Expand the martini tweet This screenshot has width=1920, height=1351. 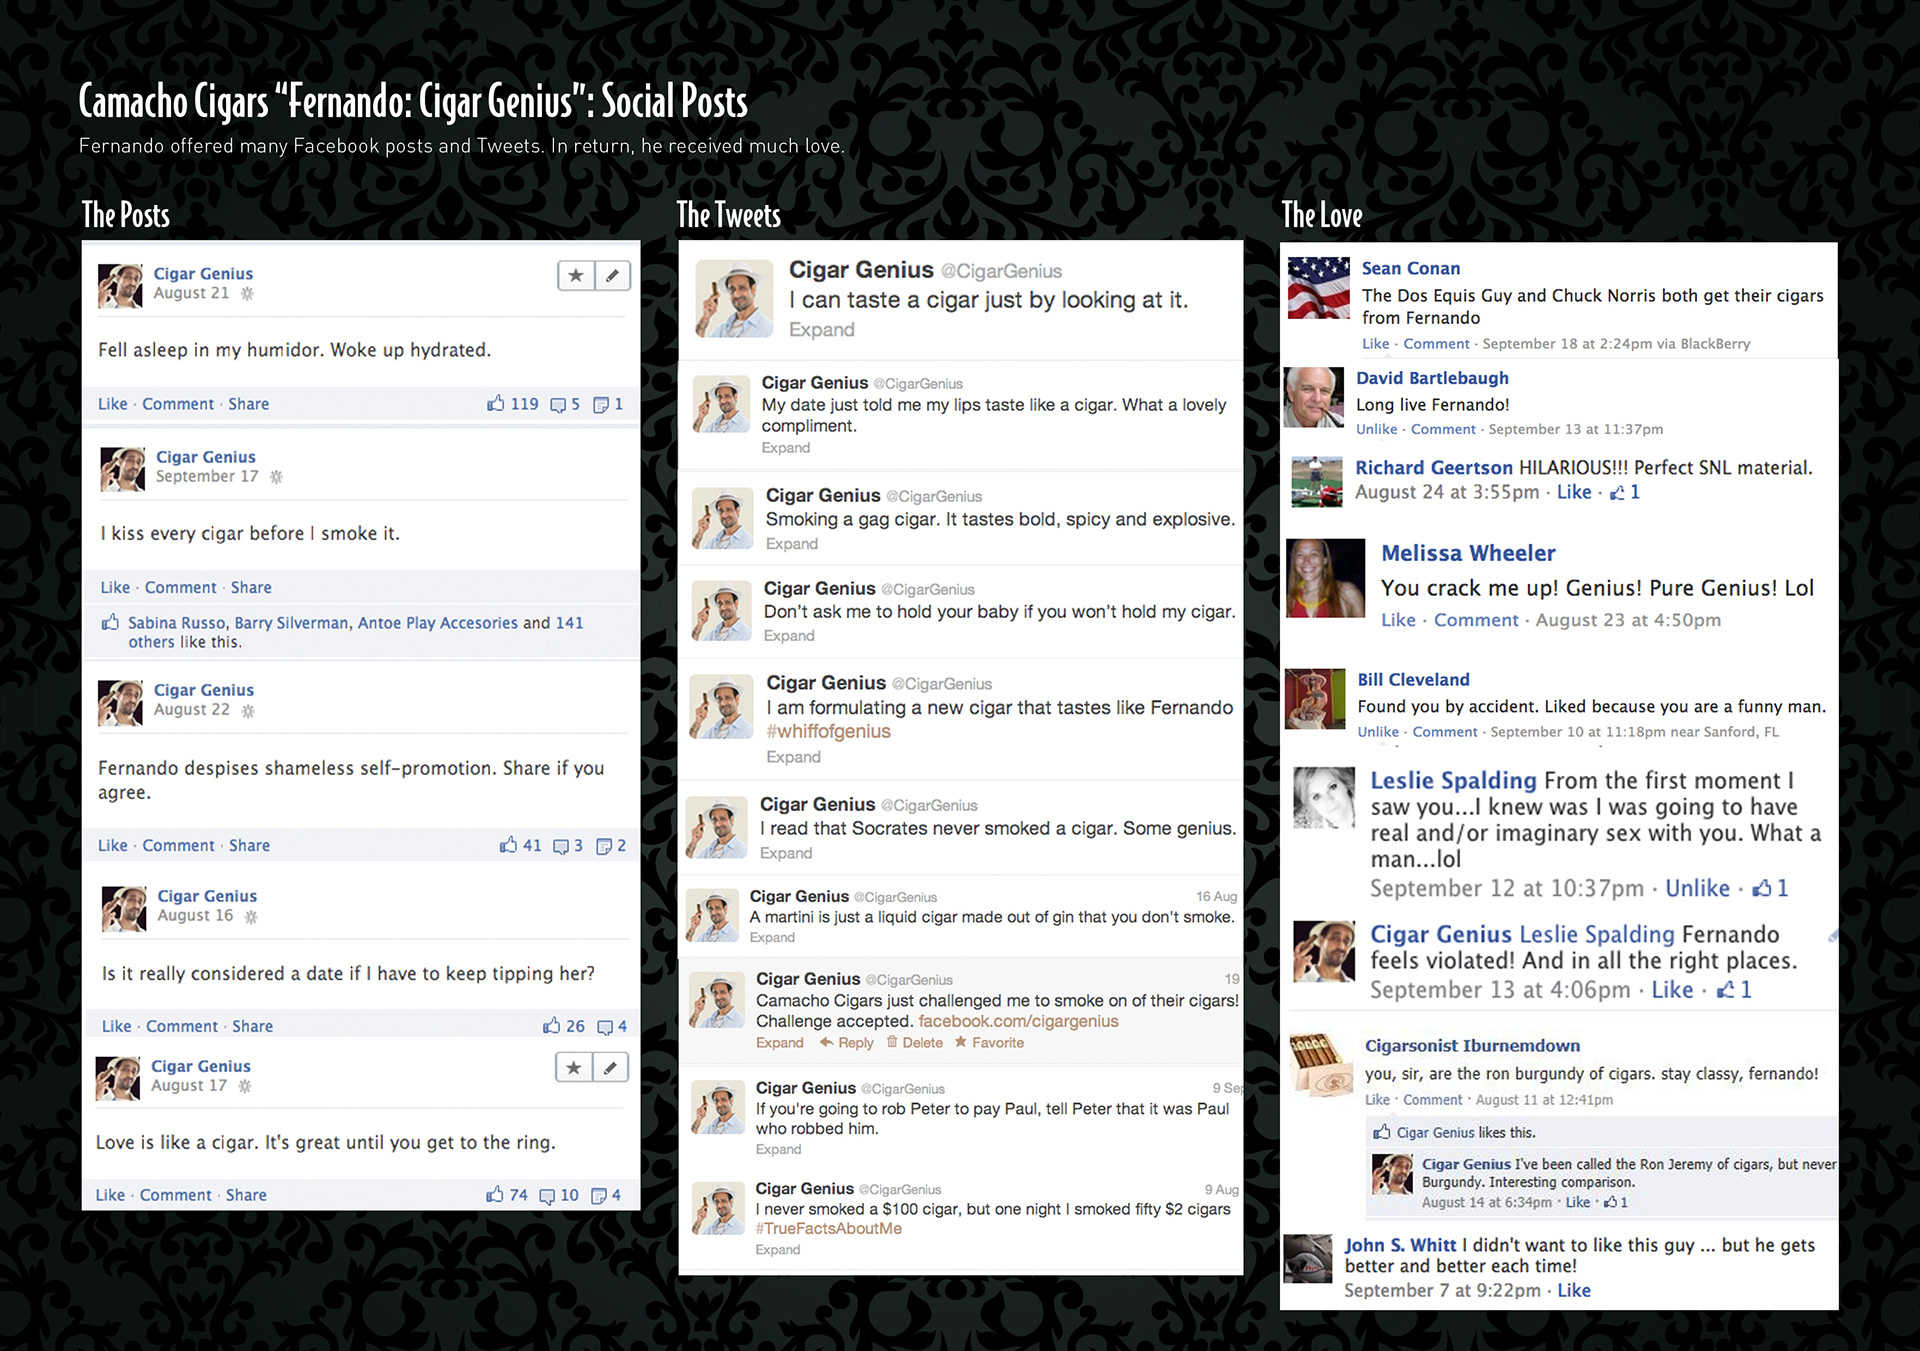pos(772,938)
